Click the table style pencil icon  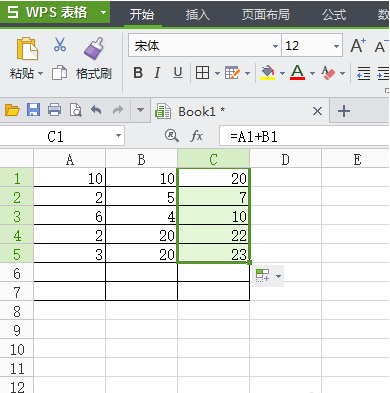pos(232,73)
